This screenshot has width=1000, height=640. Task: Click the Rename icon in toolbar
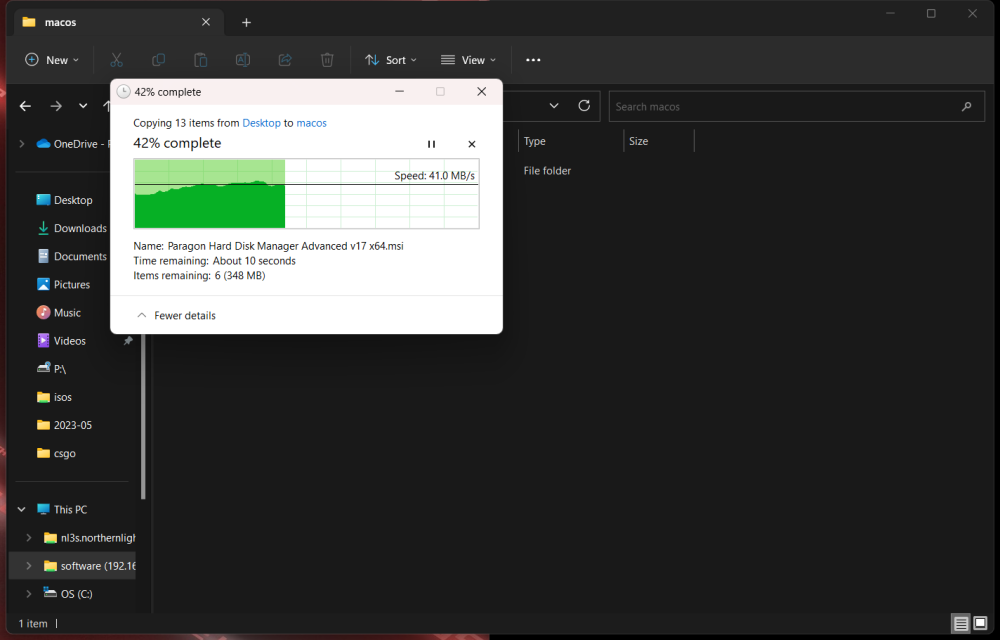[242, 60]
